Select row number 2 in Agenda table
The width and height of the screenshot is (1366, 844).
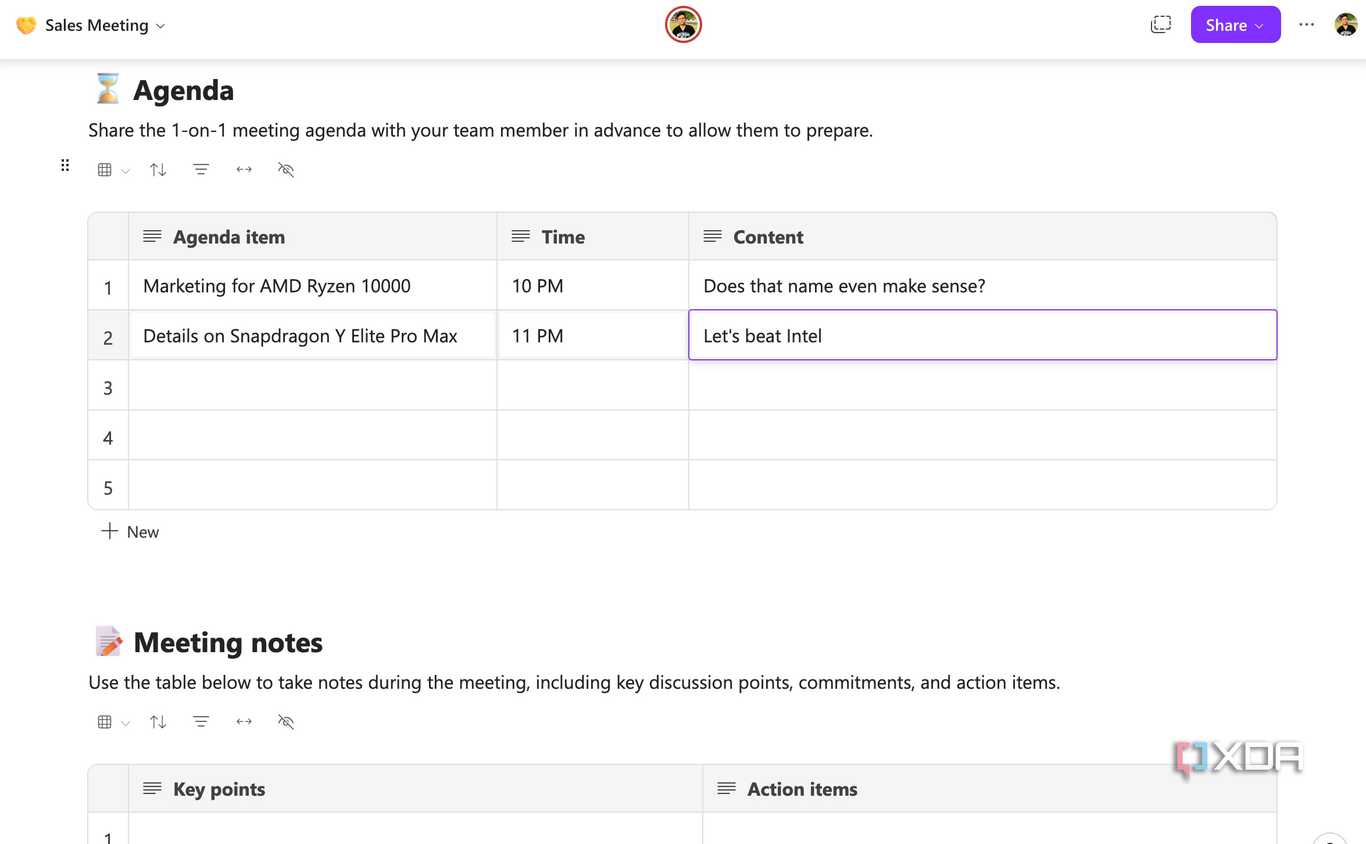(x=108, y=338)
